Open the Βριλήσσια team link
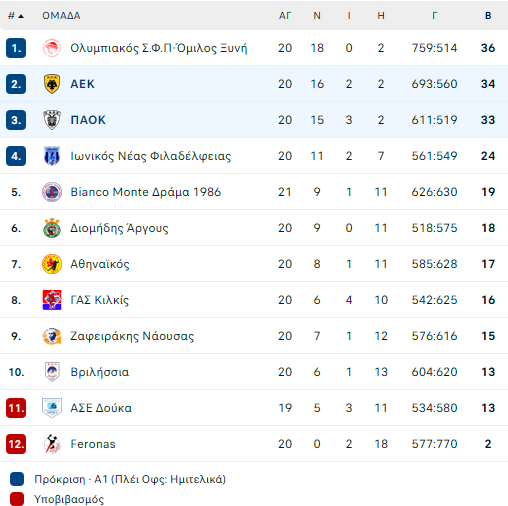Image resolution: width=508 pixels, height=506 pixels. tap(99, 372)
